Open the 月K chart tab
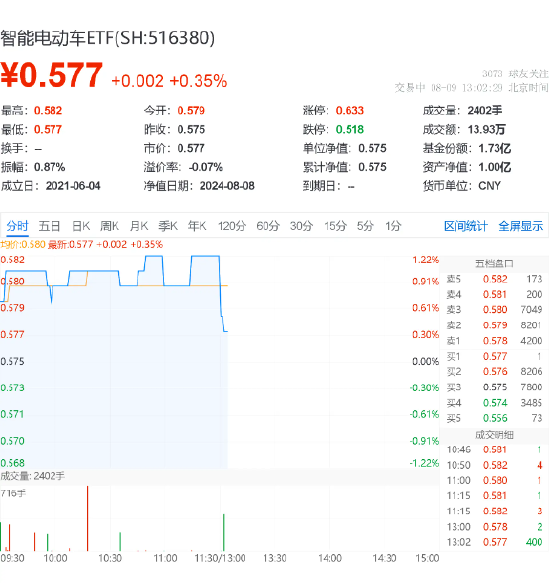 tap(139, 226)
